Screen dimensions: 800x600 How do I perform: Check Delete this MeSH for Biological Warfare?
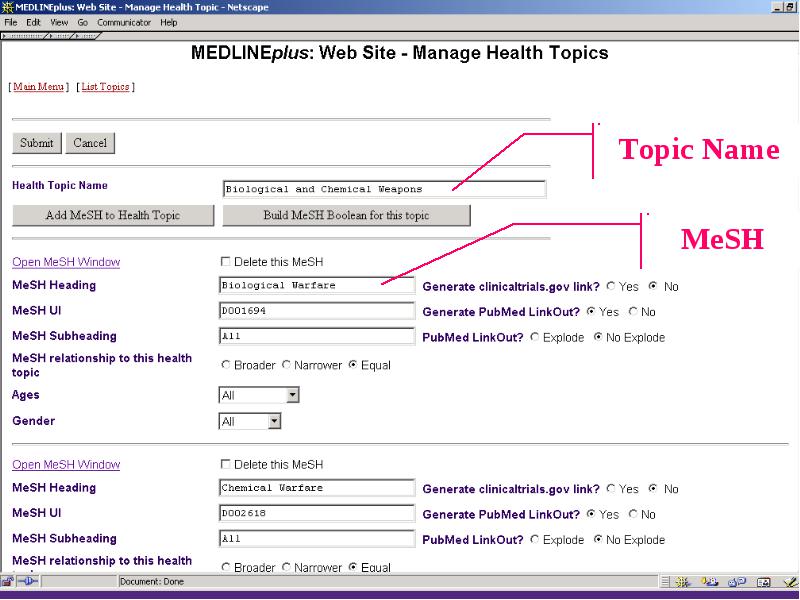[225, 262]
